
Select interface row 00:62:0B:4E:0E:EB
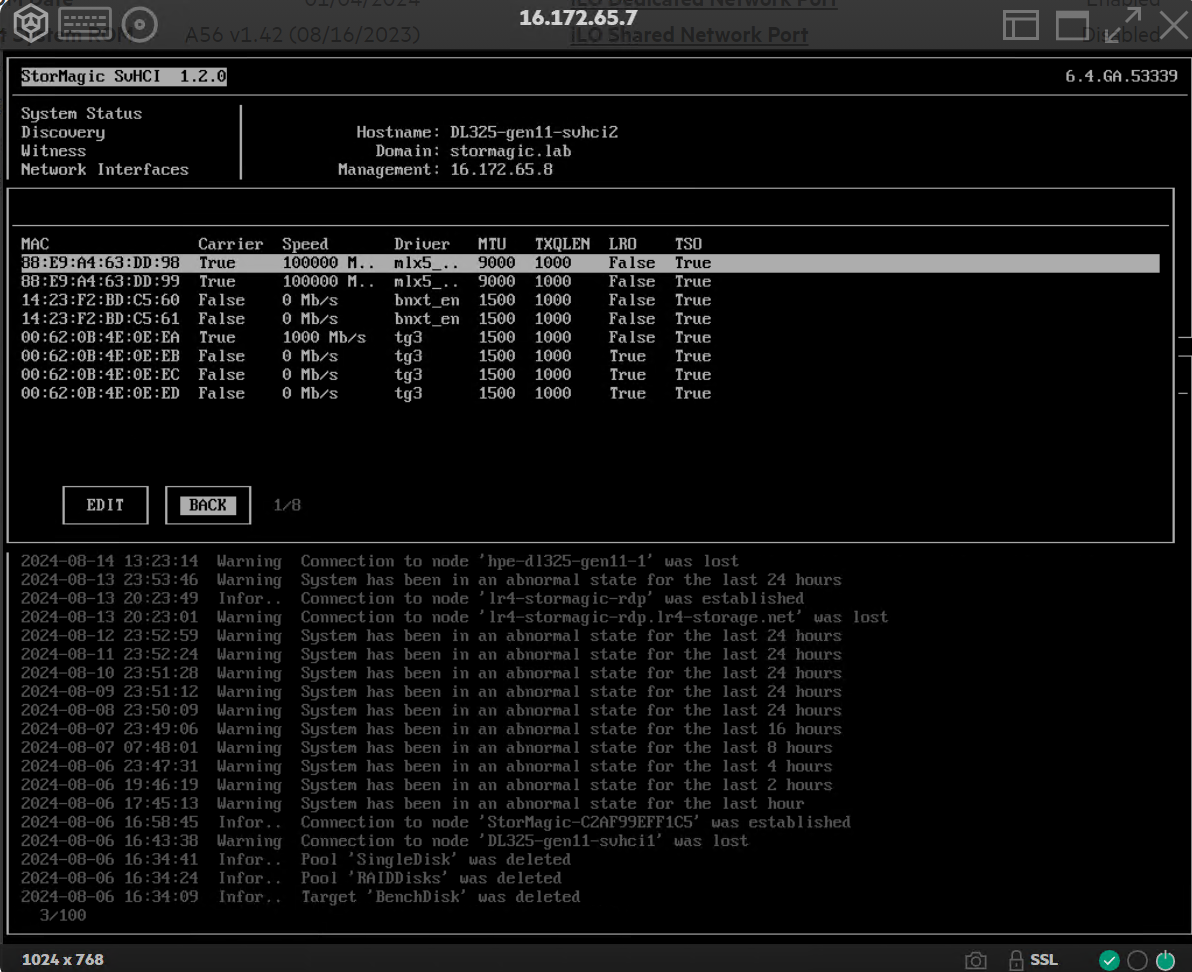(589, 356)
